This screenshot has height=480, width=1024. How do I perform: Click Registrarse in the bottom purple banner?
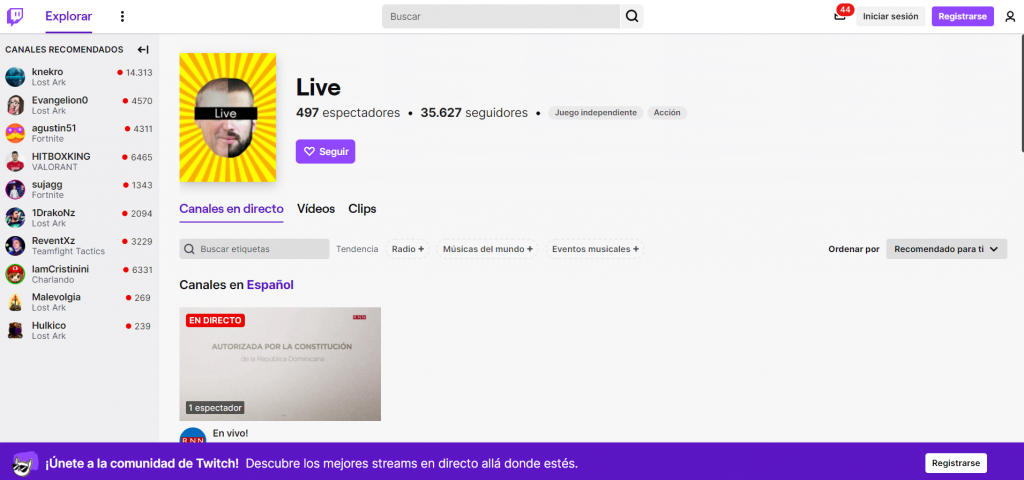(956, 463)
